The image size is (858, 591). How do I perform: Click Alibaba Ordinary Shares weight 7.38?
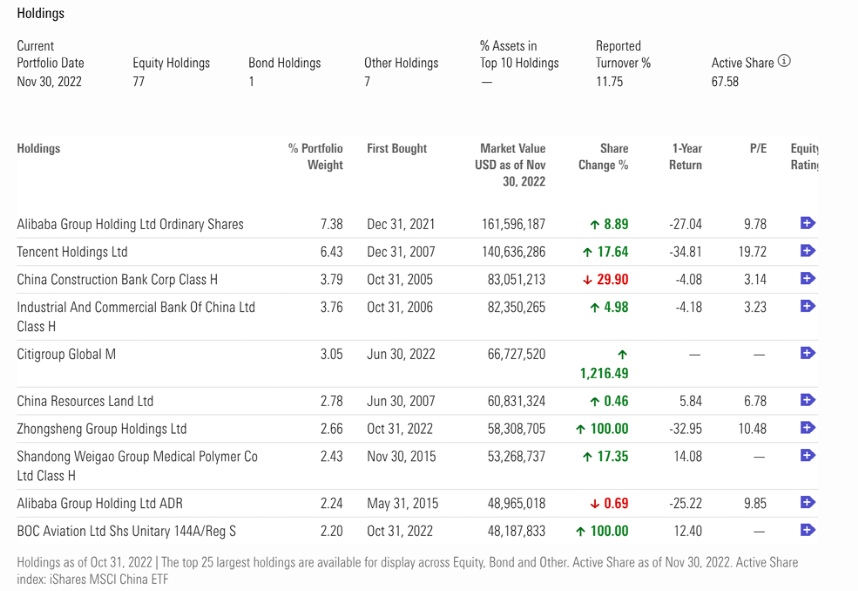[x=332, y=224]
